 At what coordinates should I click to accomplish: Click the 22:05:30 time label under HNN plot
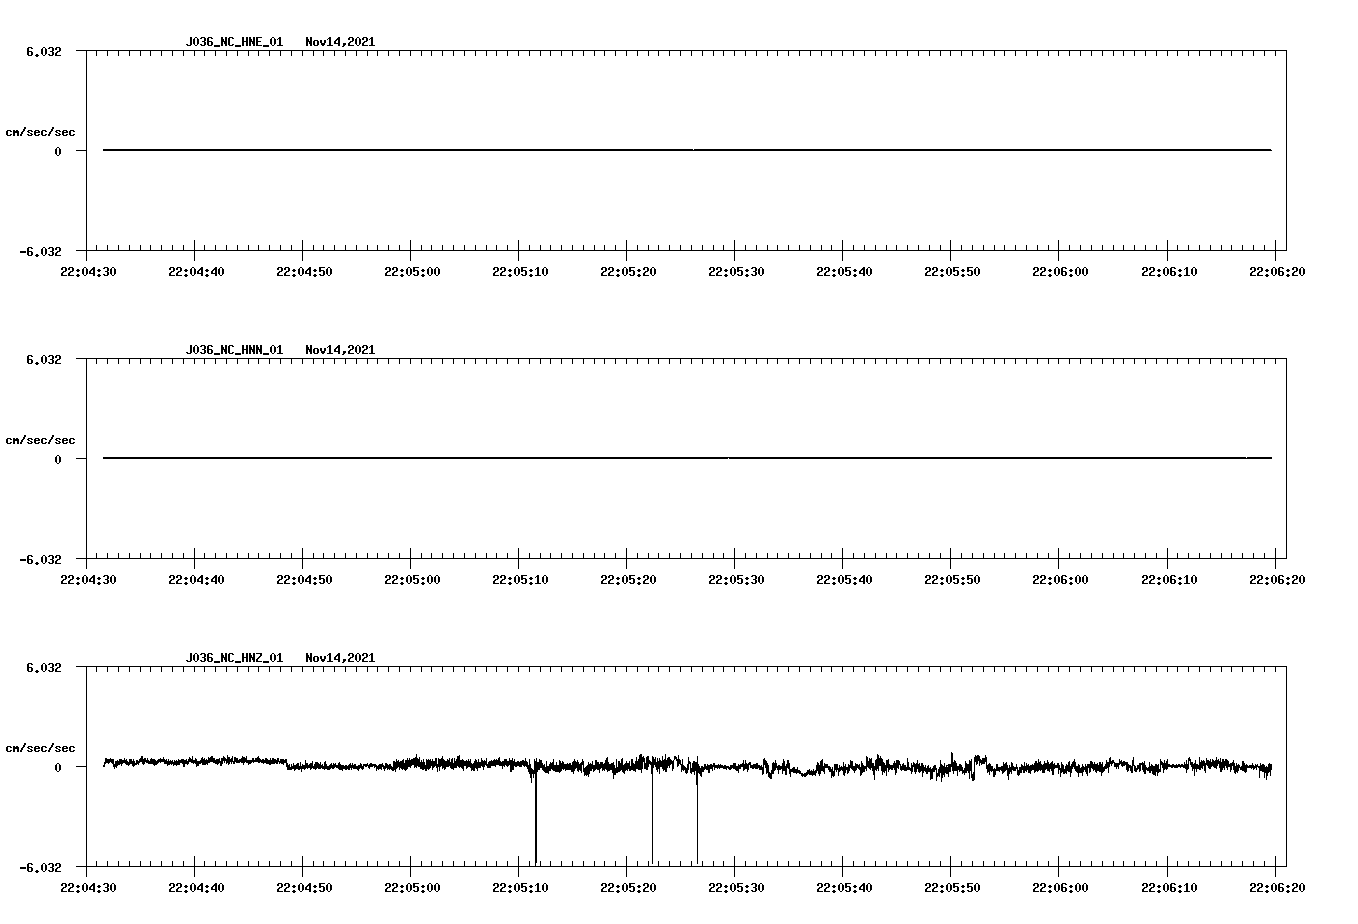(x=736, y=579)
